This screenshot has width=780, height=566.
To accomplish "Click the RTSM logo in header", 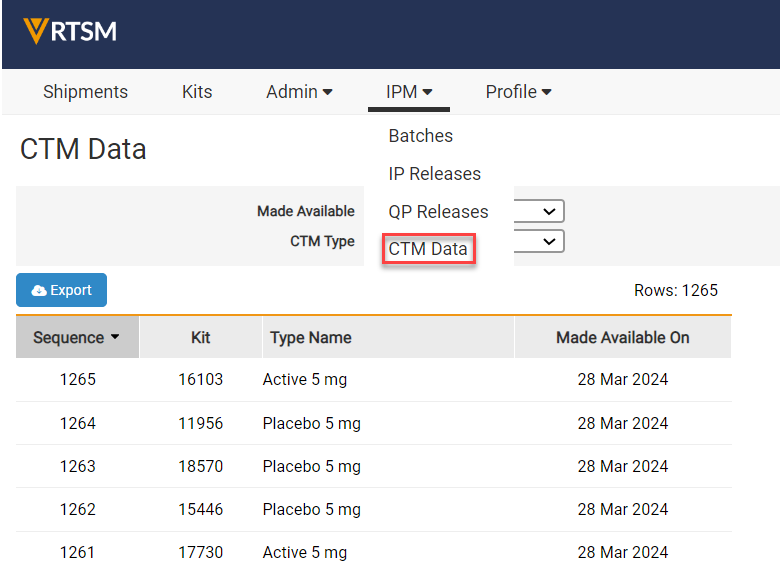I will point(70,32).
